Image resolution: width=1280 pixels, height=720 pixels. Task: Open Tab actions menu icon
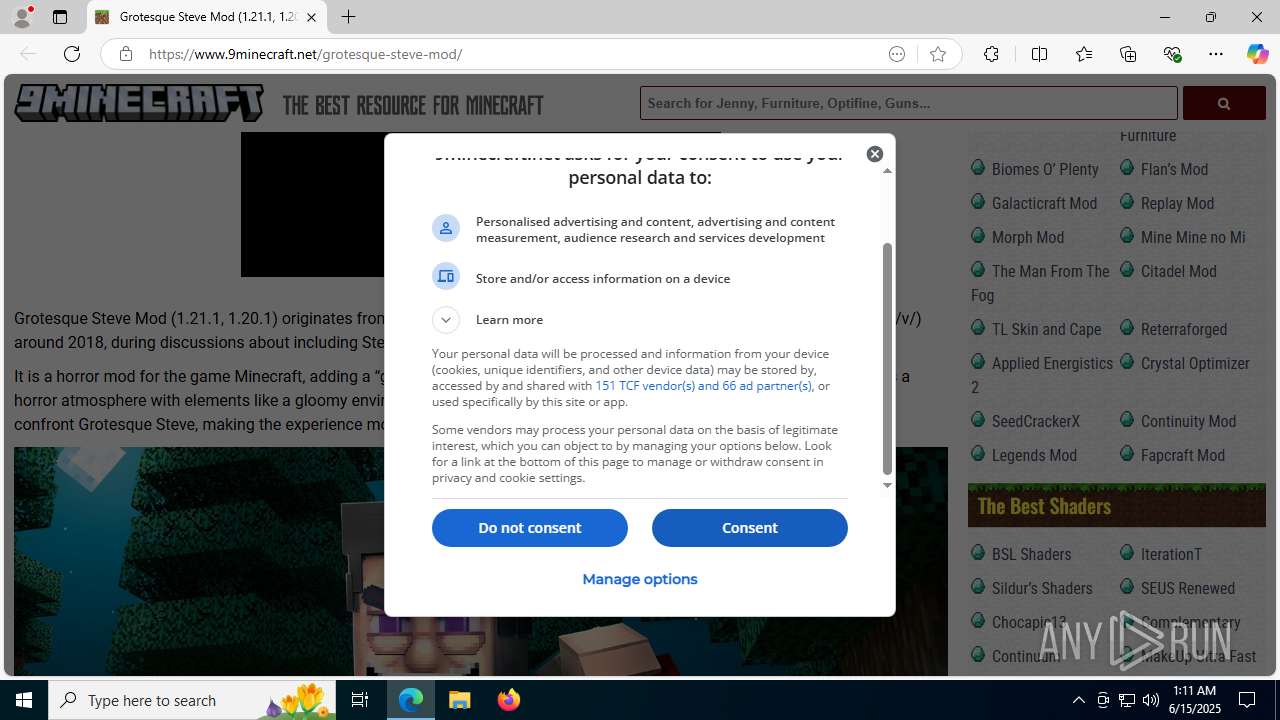coord(60,17)
